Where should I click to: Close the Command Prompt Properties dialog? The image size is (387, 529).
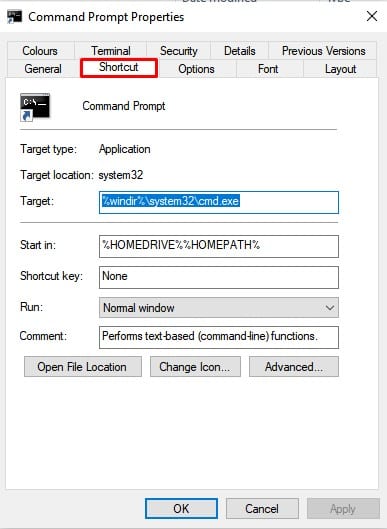372,16
